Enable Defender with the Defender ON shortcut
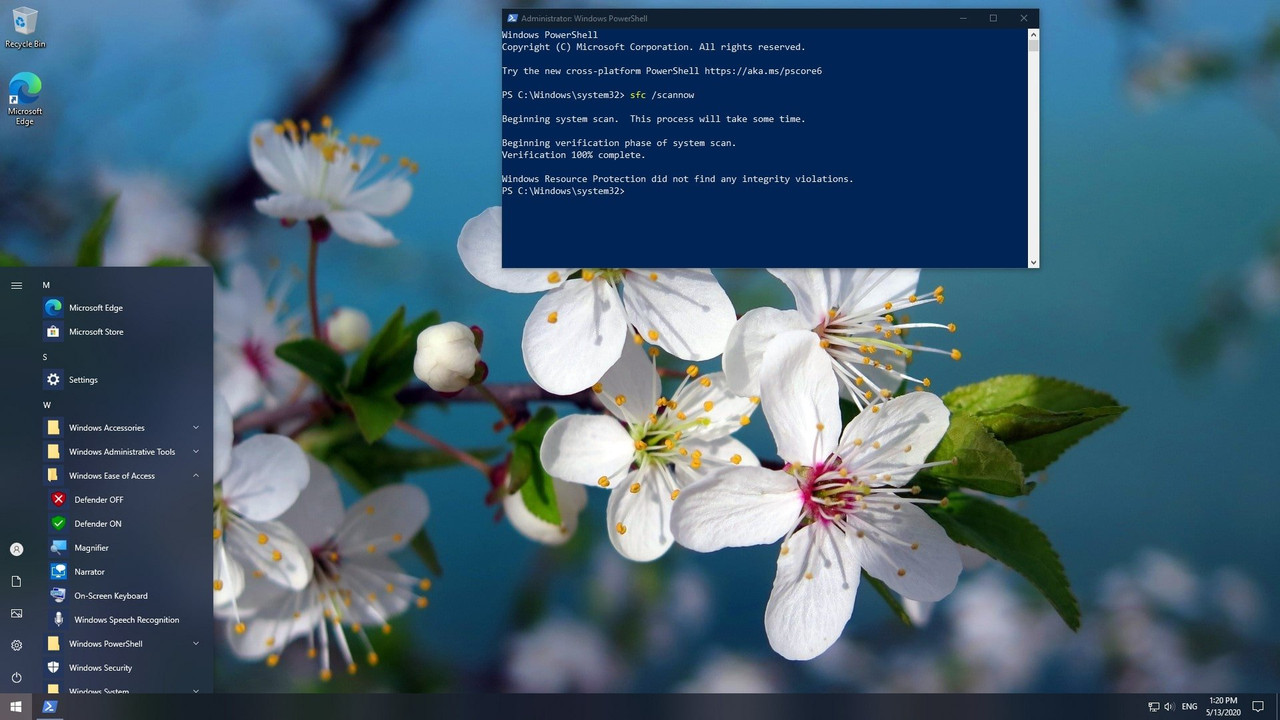This screenshot has width=1280, height=720. pyautogui.click(x=97, y=523)
